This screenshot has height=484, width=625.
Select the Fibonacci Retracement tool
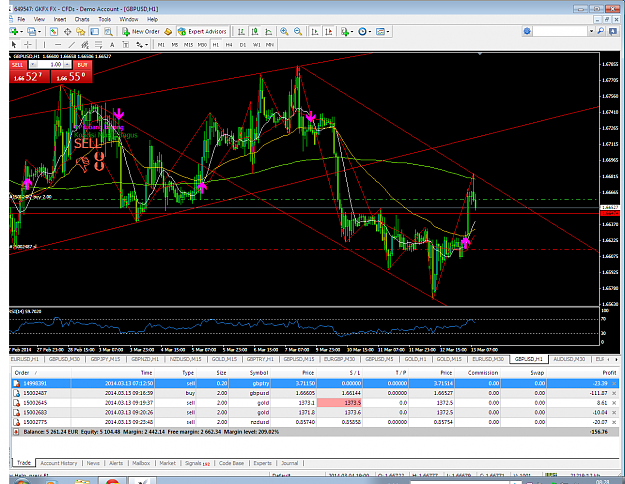(98, 45)
